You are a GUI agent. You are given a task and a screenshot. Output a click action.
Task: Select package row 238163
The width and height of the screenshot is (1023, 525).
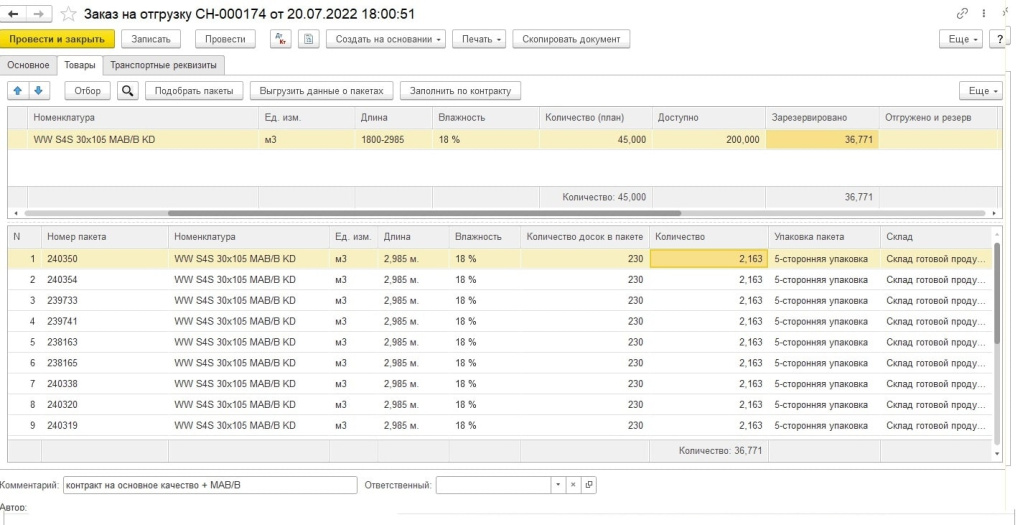(500, 342)
